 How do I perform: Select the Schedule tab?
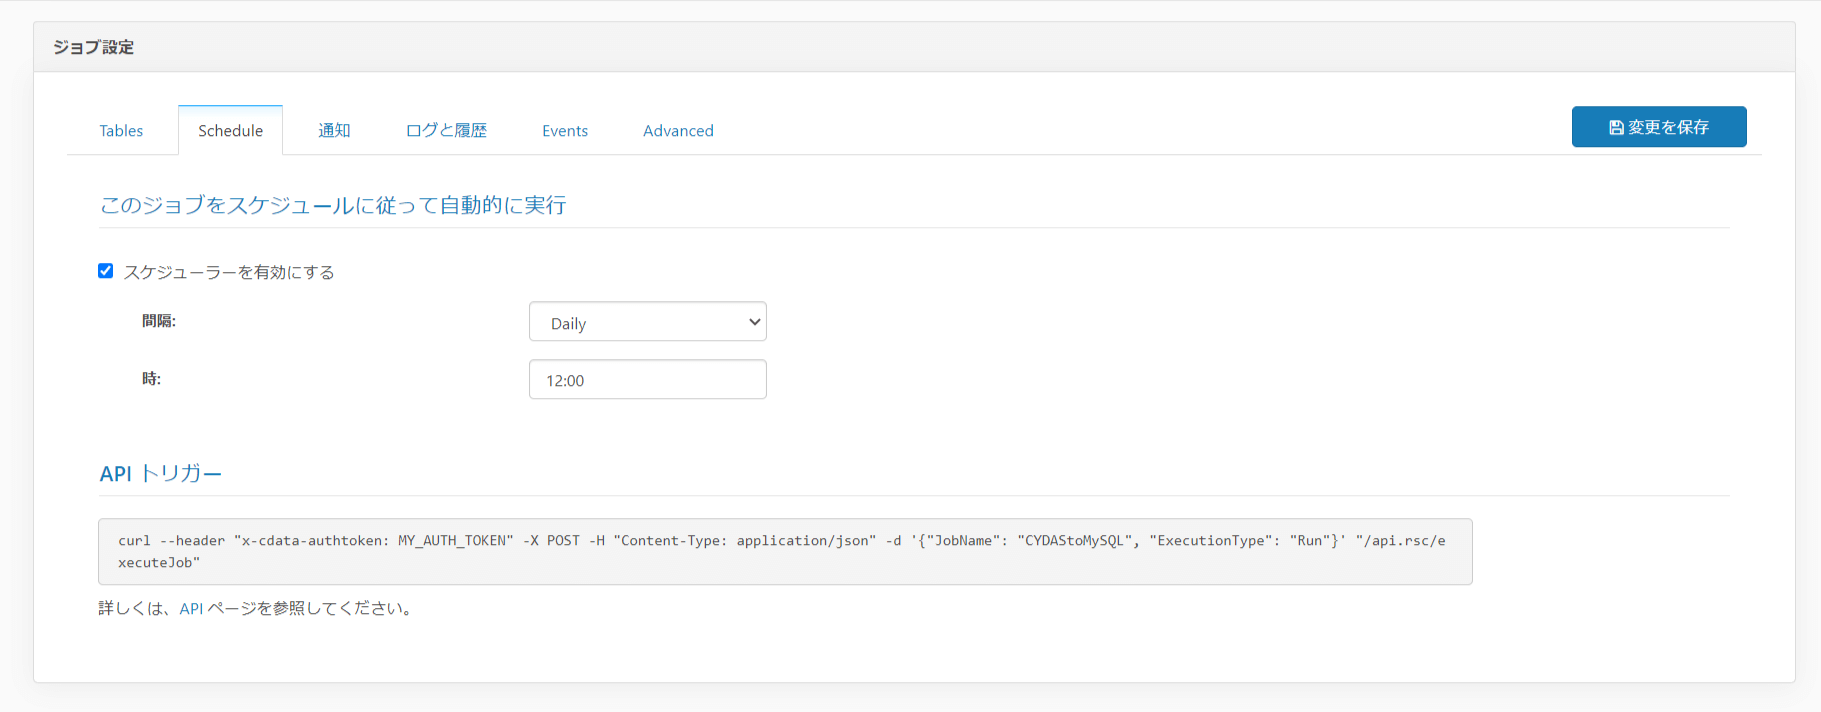pyautogui.click(x=230, y=131)
